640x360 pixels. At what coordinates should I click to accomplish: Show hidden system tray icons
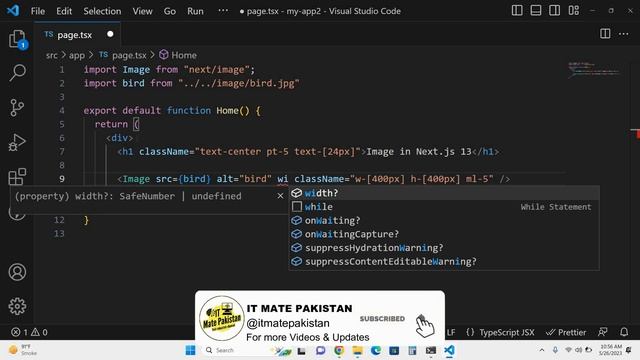point(542,350)
